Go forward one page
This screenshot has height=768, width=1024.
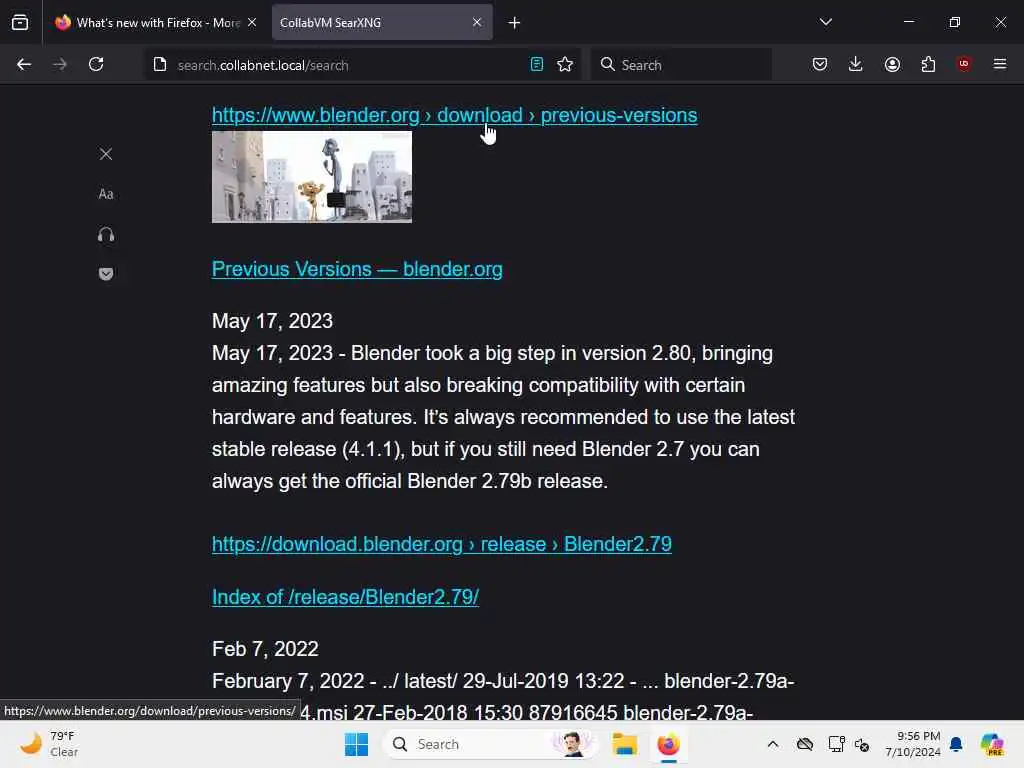(60, 64)
